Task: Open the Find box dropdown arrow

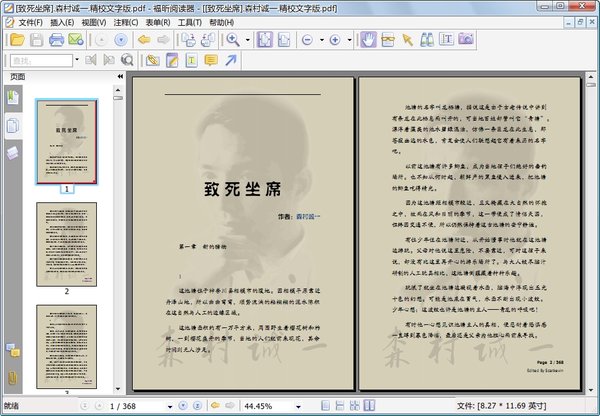Action: pyautogui.click(x=77, y=60)
